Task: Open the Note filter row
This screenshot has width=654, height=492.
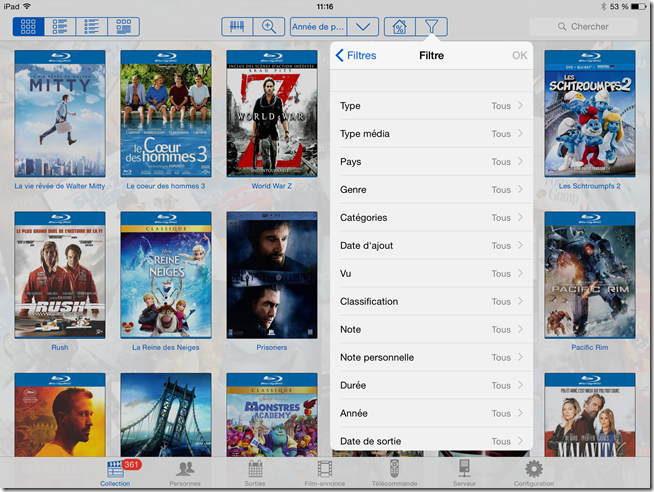Action: (x=431, y=329)
